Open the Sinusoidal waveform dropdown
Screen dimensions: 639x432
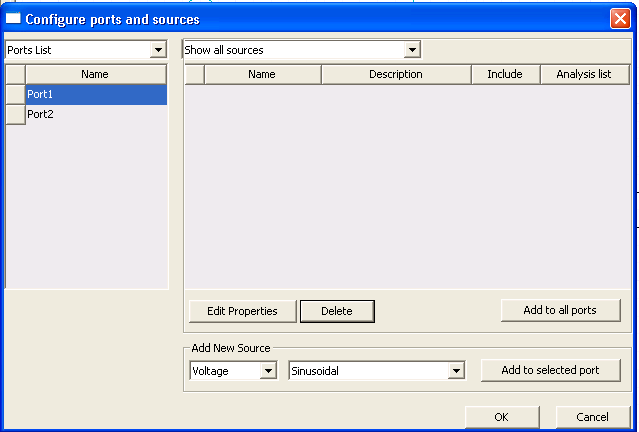click(x=456, y=371)
